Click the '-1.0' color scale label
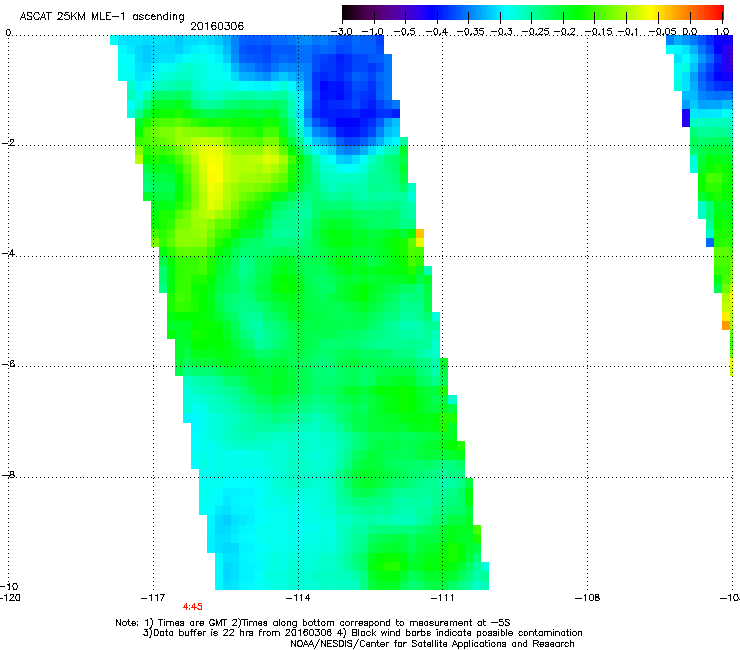The height and width of the screenshot is (650, 740). click(x=373, y=32)
